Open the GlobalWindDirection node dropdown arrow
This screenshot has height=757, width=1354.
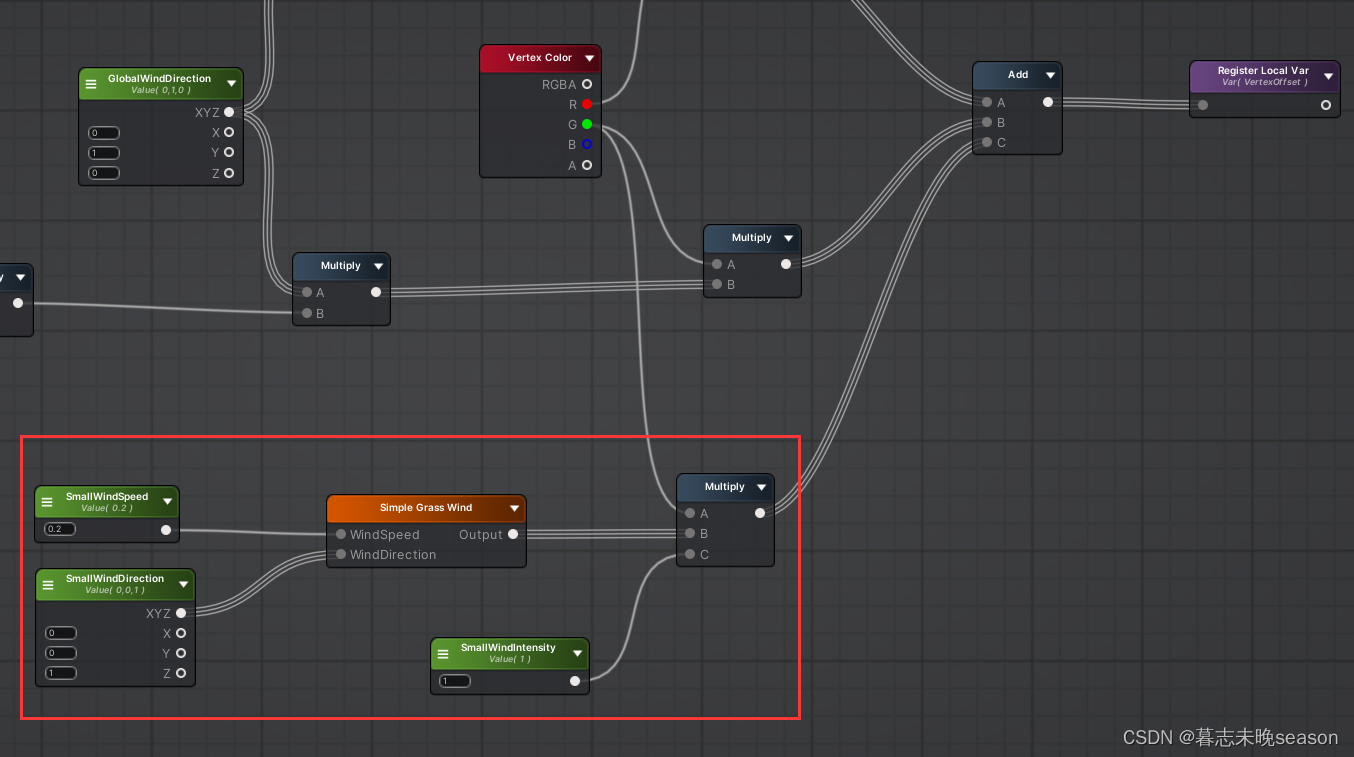[x=232, y=84]
